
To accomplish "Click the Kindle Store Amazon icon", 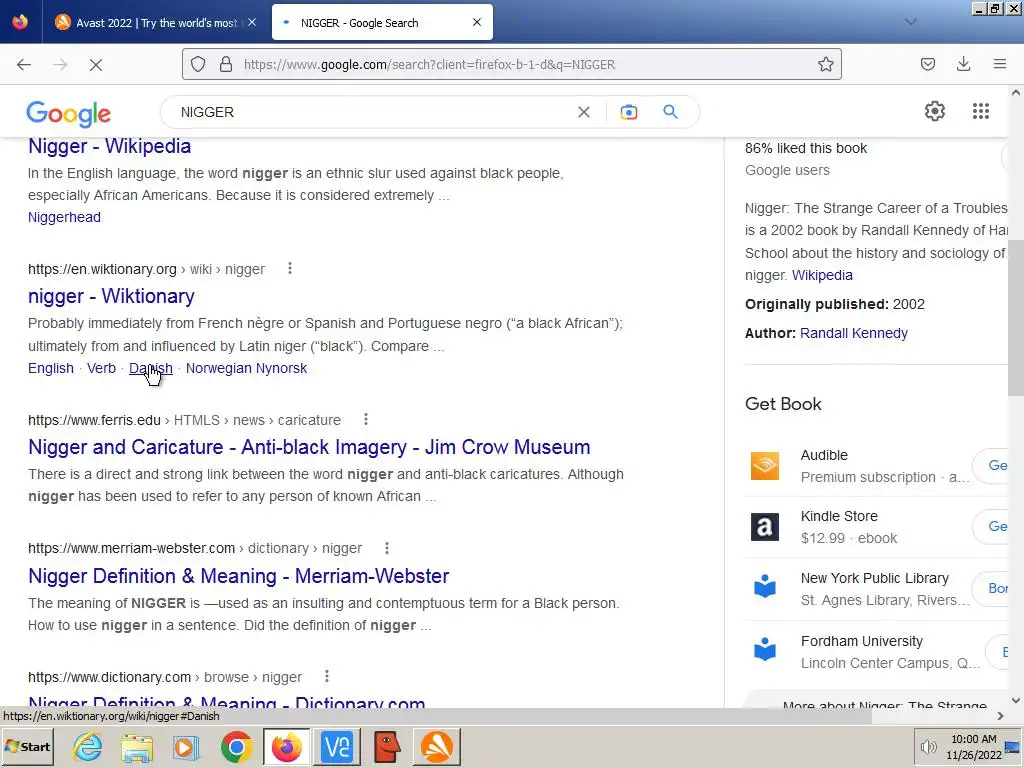I will coord(765,526).
